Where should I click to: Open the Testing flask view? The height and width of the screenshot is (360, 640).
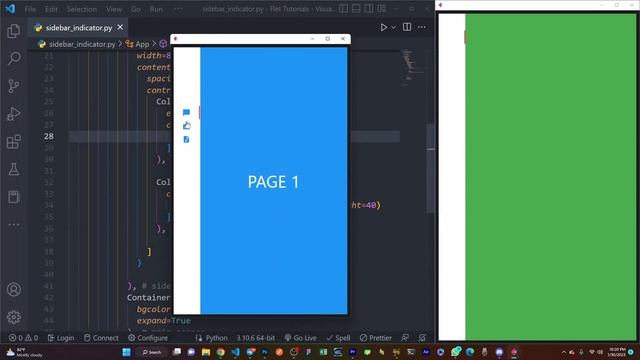[13, 169]
